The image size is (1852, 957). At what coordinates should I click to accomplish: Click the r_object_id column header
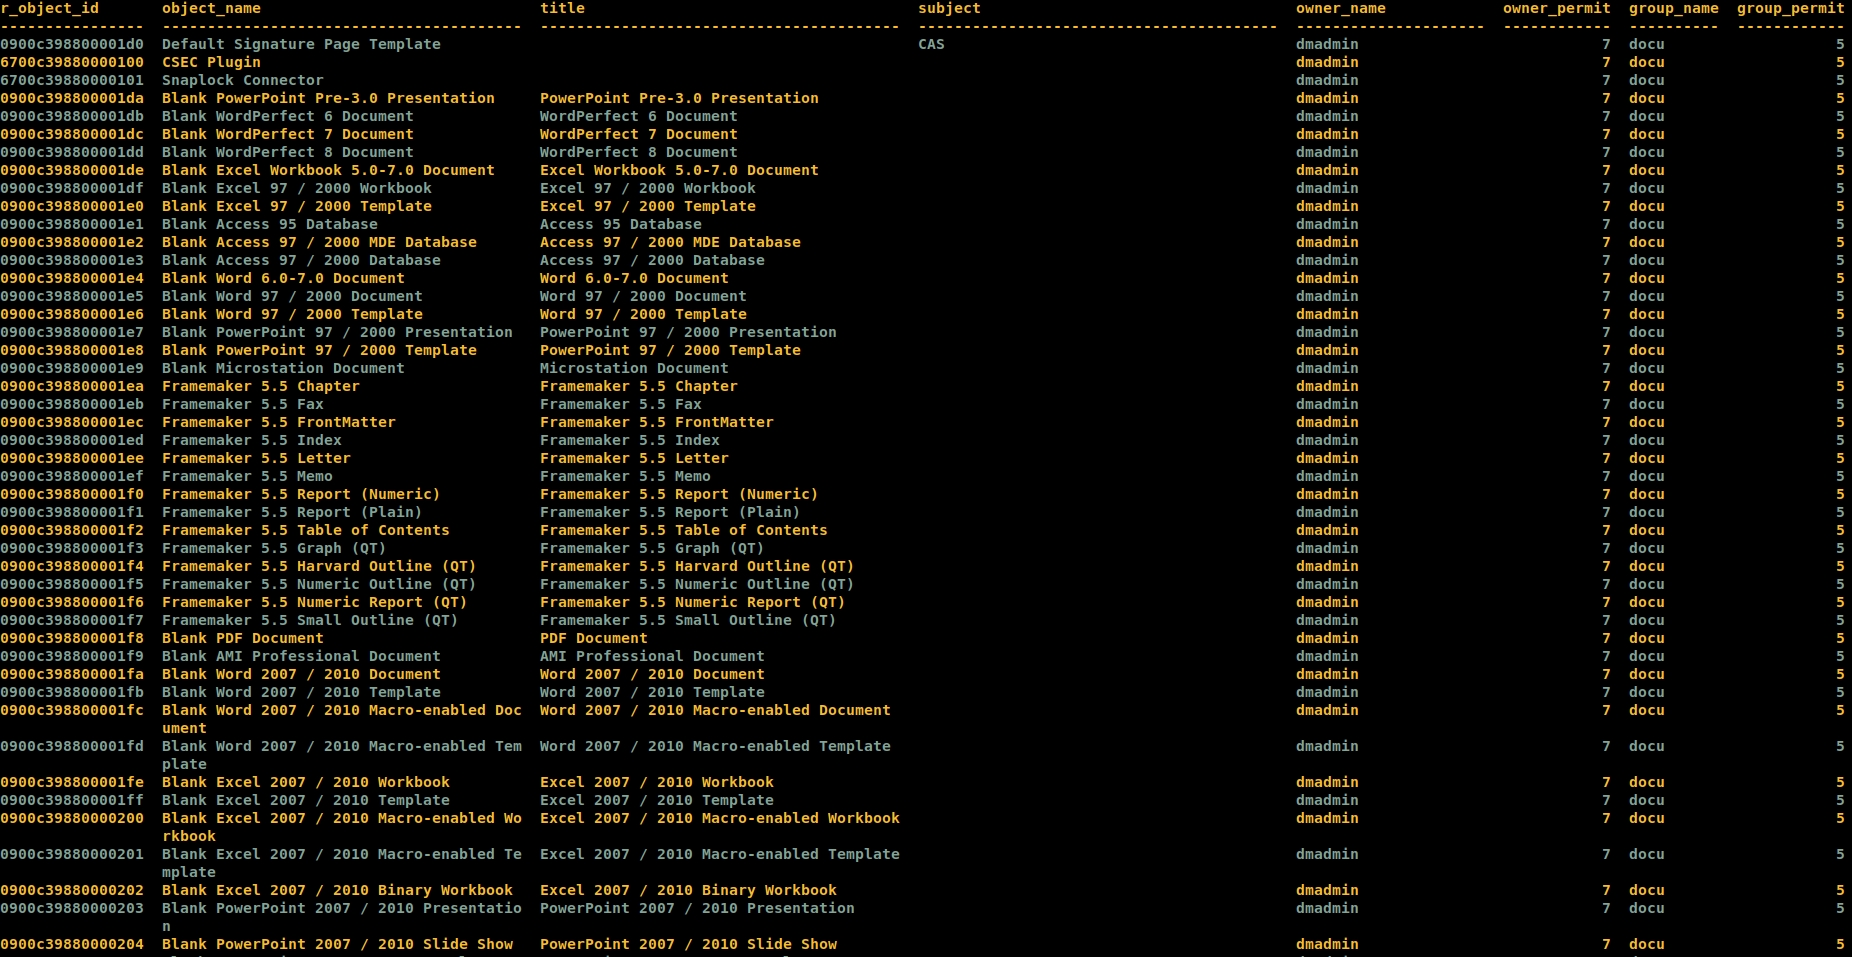click(x=50, y=8)
